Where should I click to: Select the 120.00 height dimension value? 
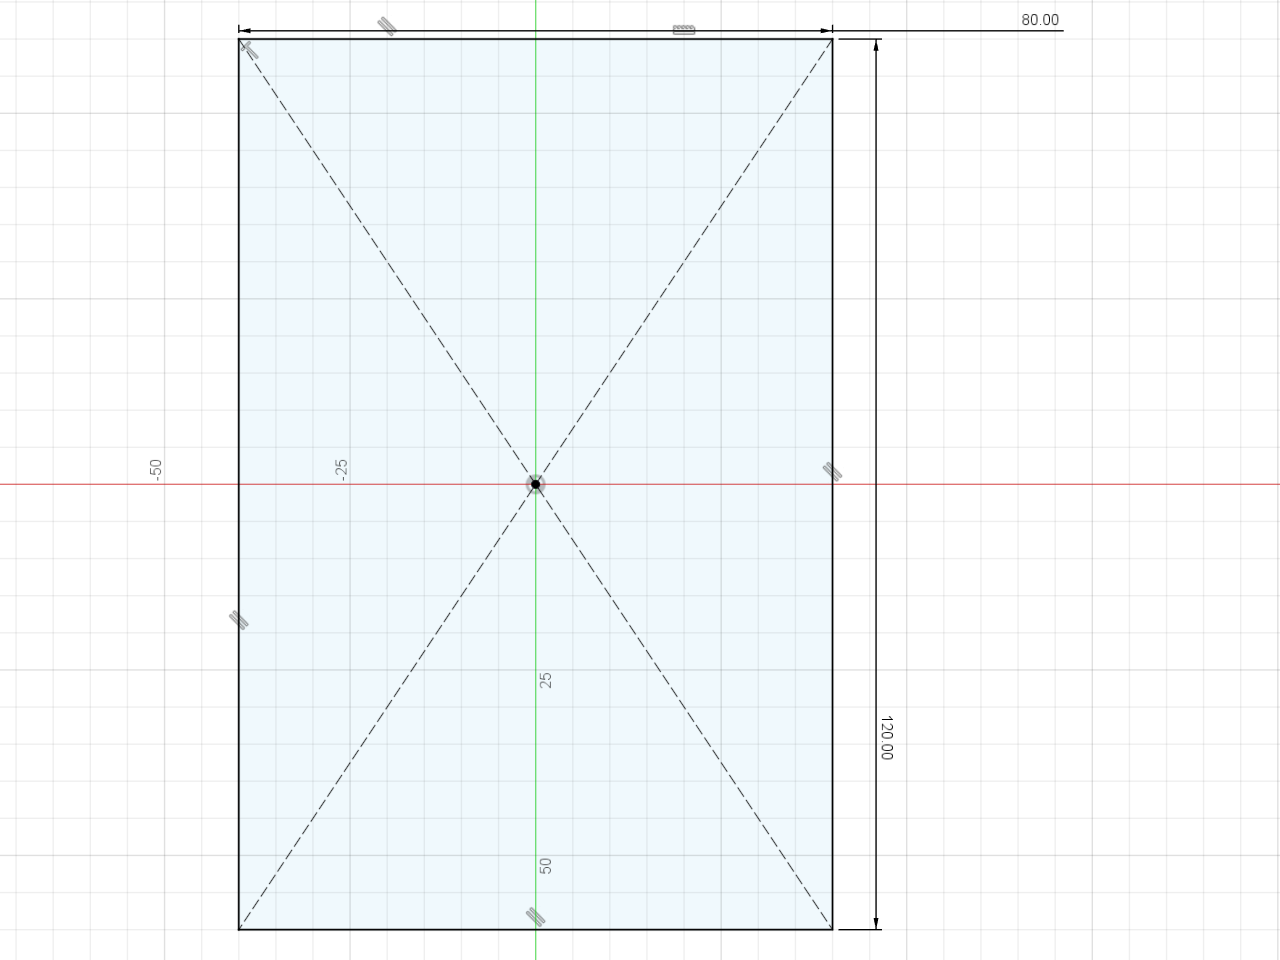(x=886, y=737)
